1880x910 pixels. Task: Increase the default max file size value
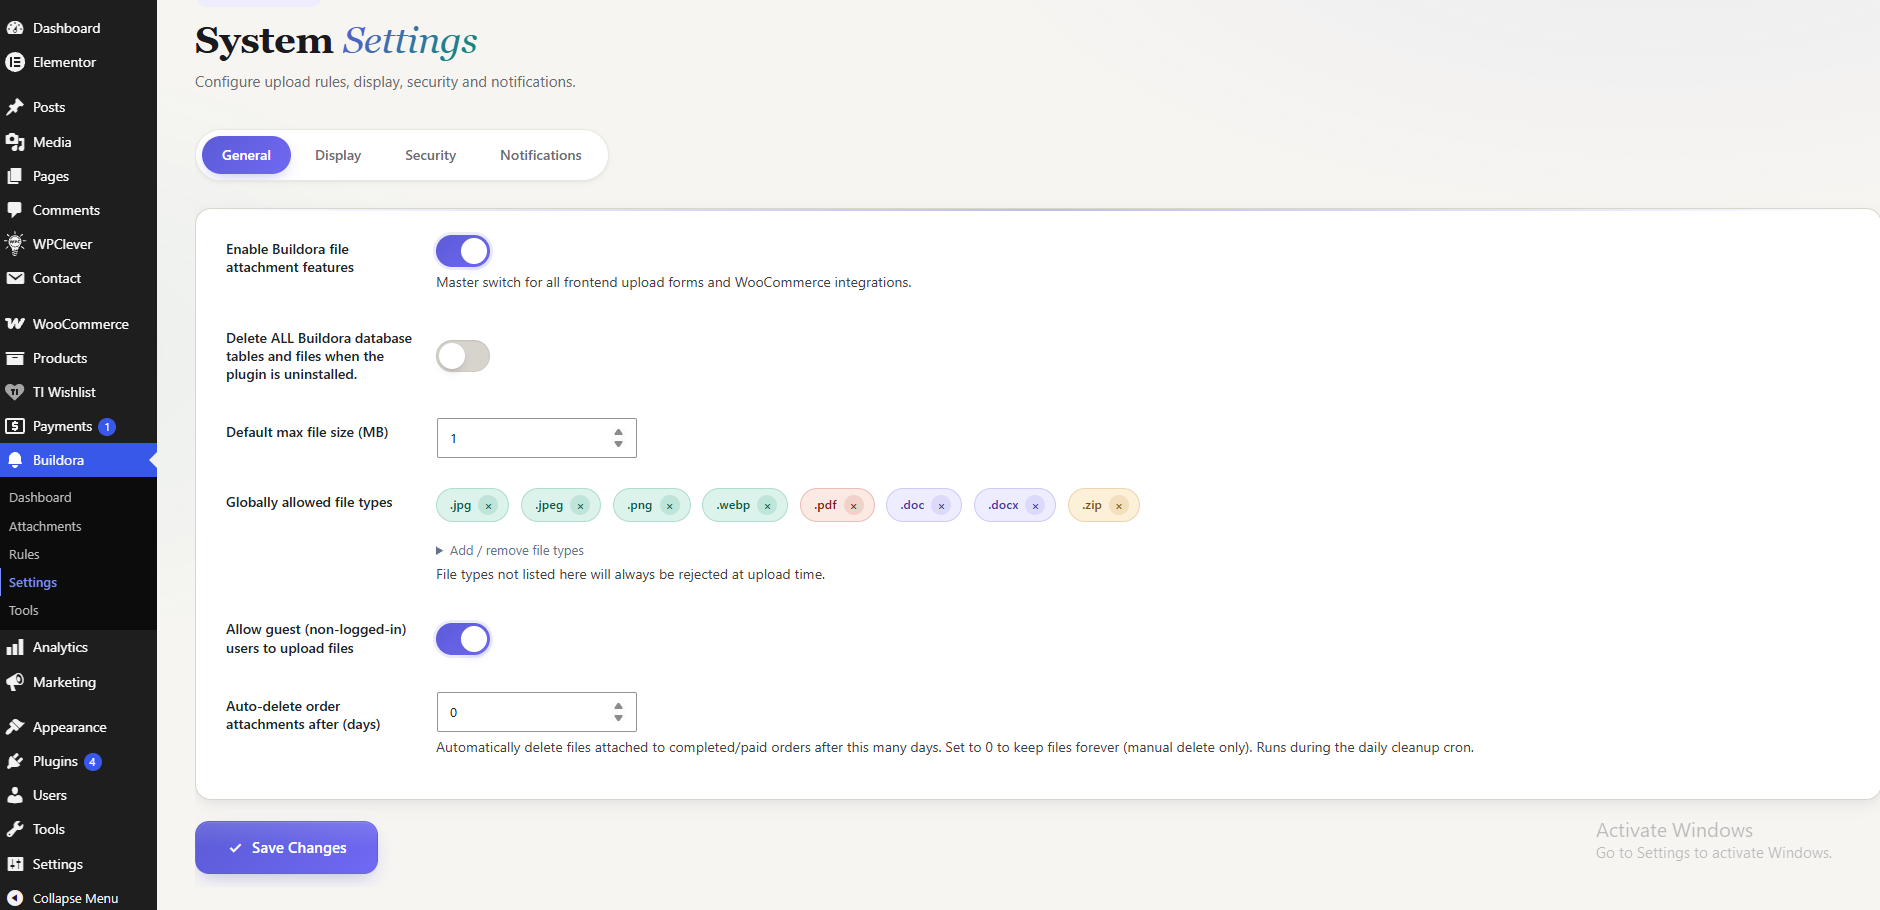pyautogui.click(x=618, y=432)
